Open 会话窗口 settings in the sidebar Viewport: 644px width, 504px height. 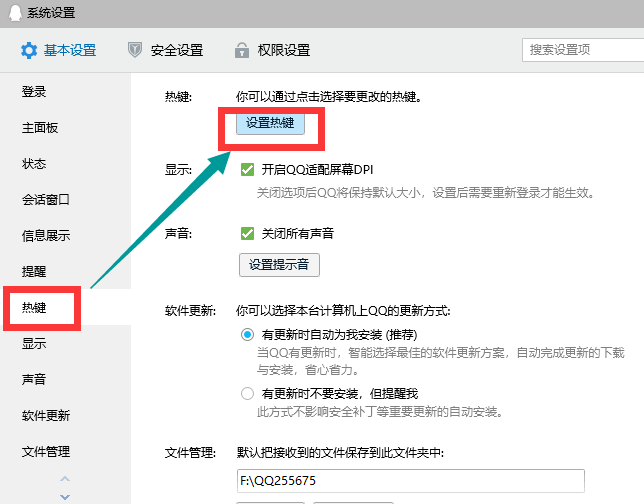click(x=46, y=200)
